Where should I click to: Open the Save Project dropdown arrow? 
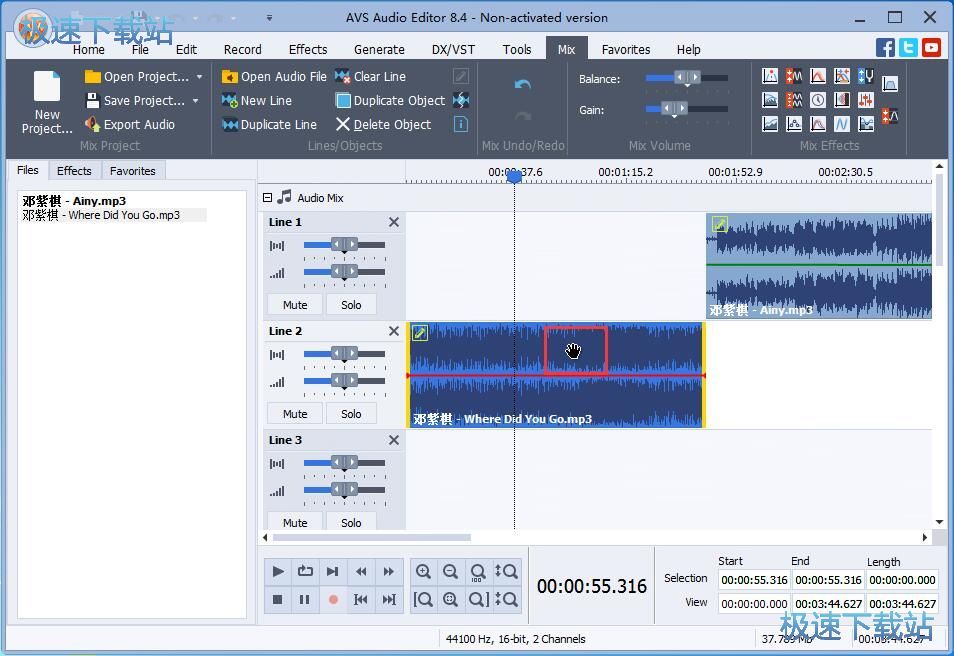tap(196, 100)
